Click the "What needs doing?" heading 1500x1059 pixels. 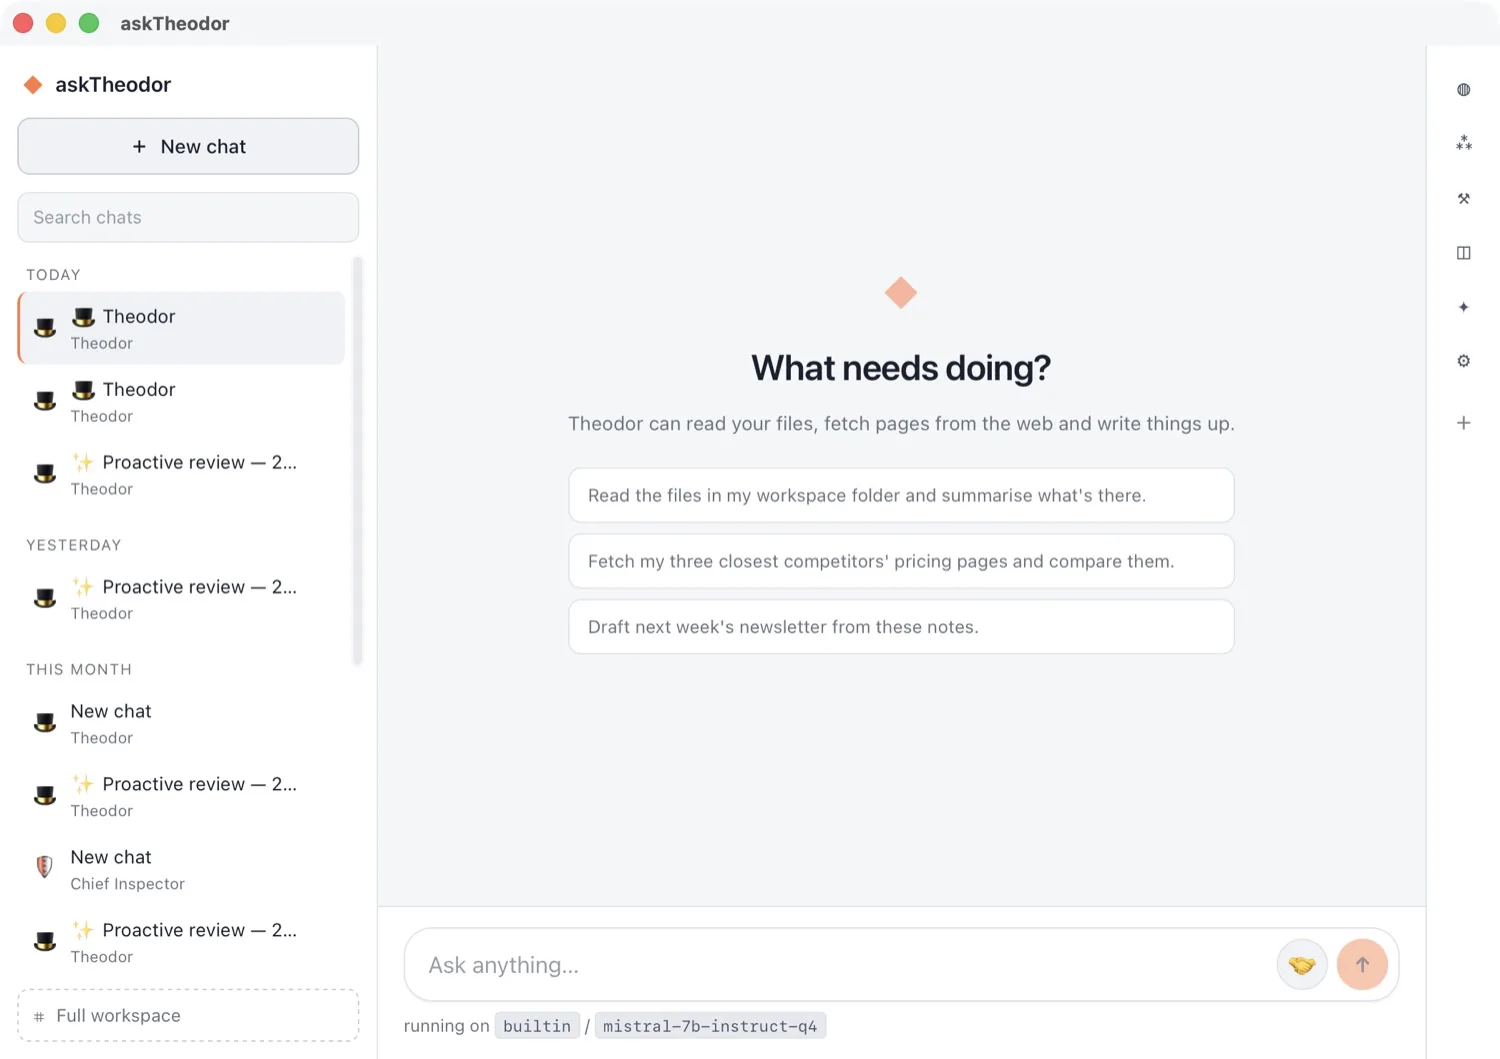pos(901,368)
